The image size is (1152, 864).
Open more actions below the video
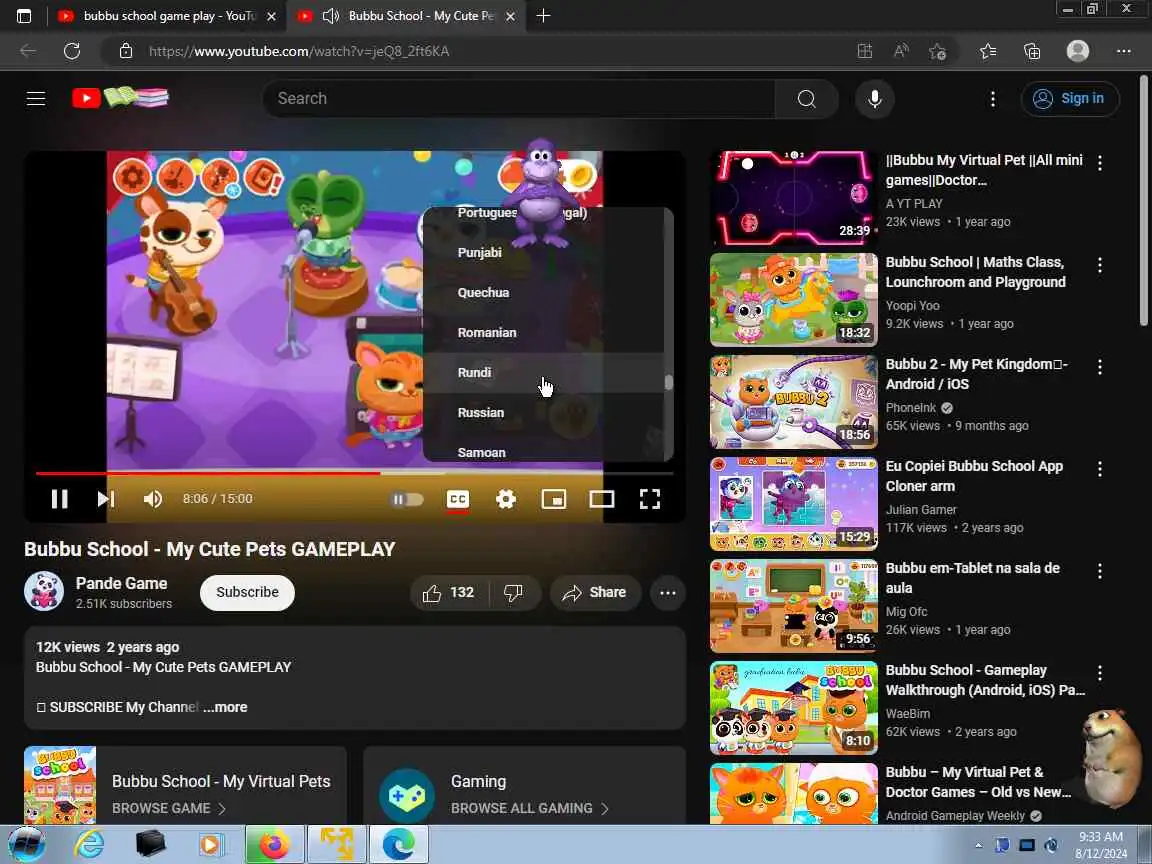tap(668, 593)
